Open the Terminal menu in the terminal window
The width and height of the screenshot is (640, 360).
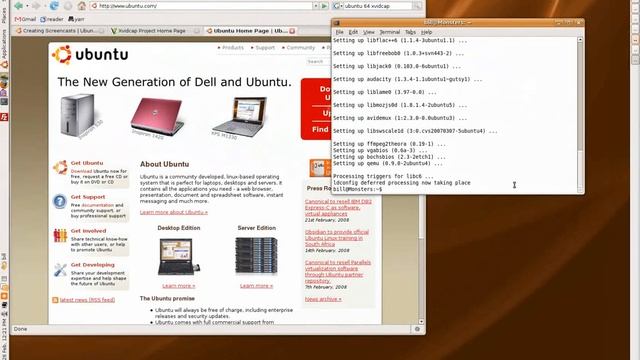click(x=389, y=32)
